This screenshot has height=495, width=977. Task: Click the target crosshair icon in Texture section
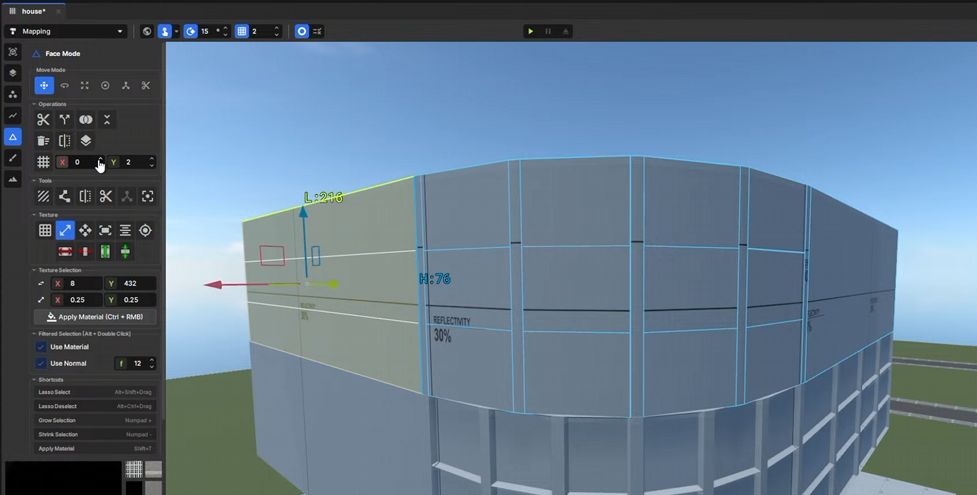(x=145, y=231)
